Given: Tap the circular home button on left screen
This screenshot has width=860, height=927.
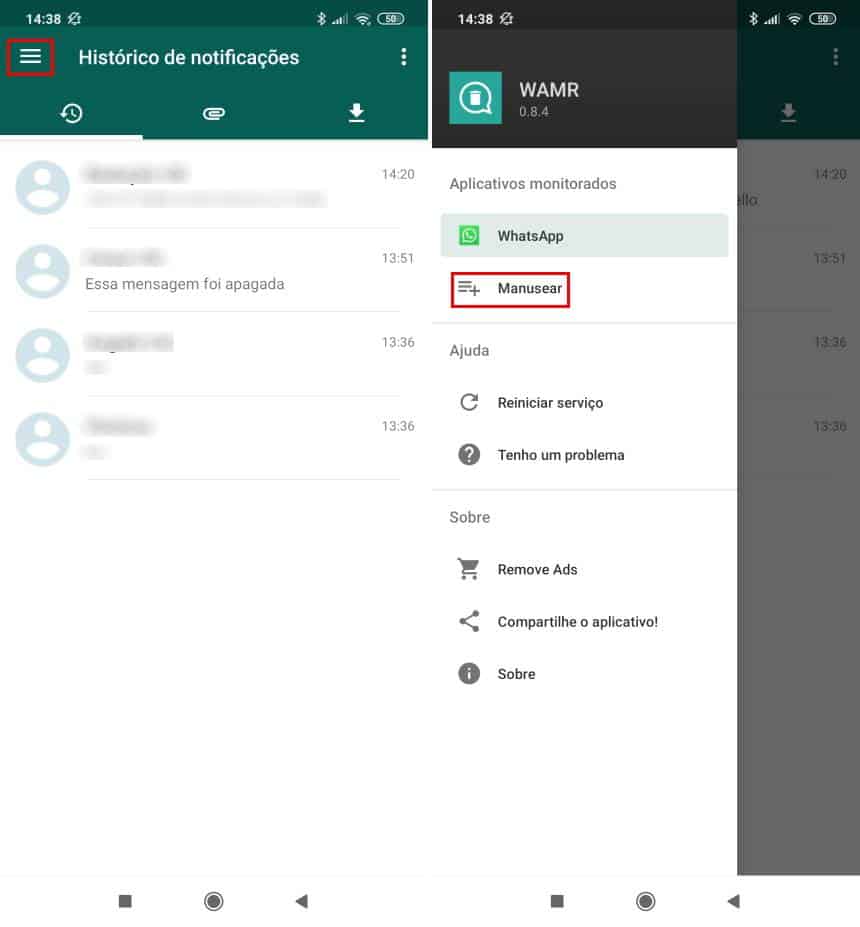Looking at the screenshot, I should point(213,901).
